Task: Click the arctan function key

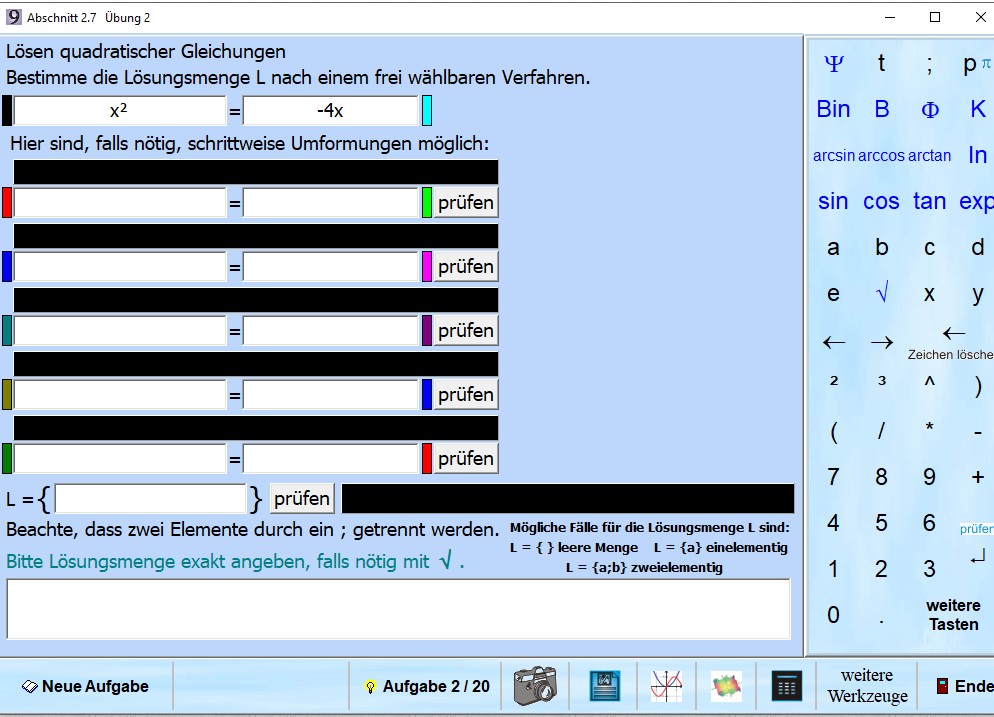Action: coord(929,155)
